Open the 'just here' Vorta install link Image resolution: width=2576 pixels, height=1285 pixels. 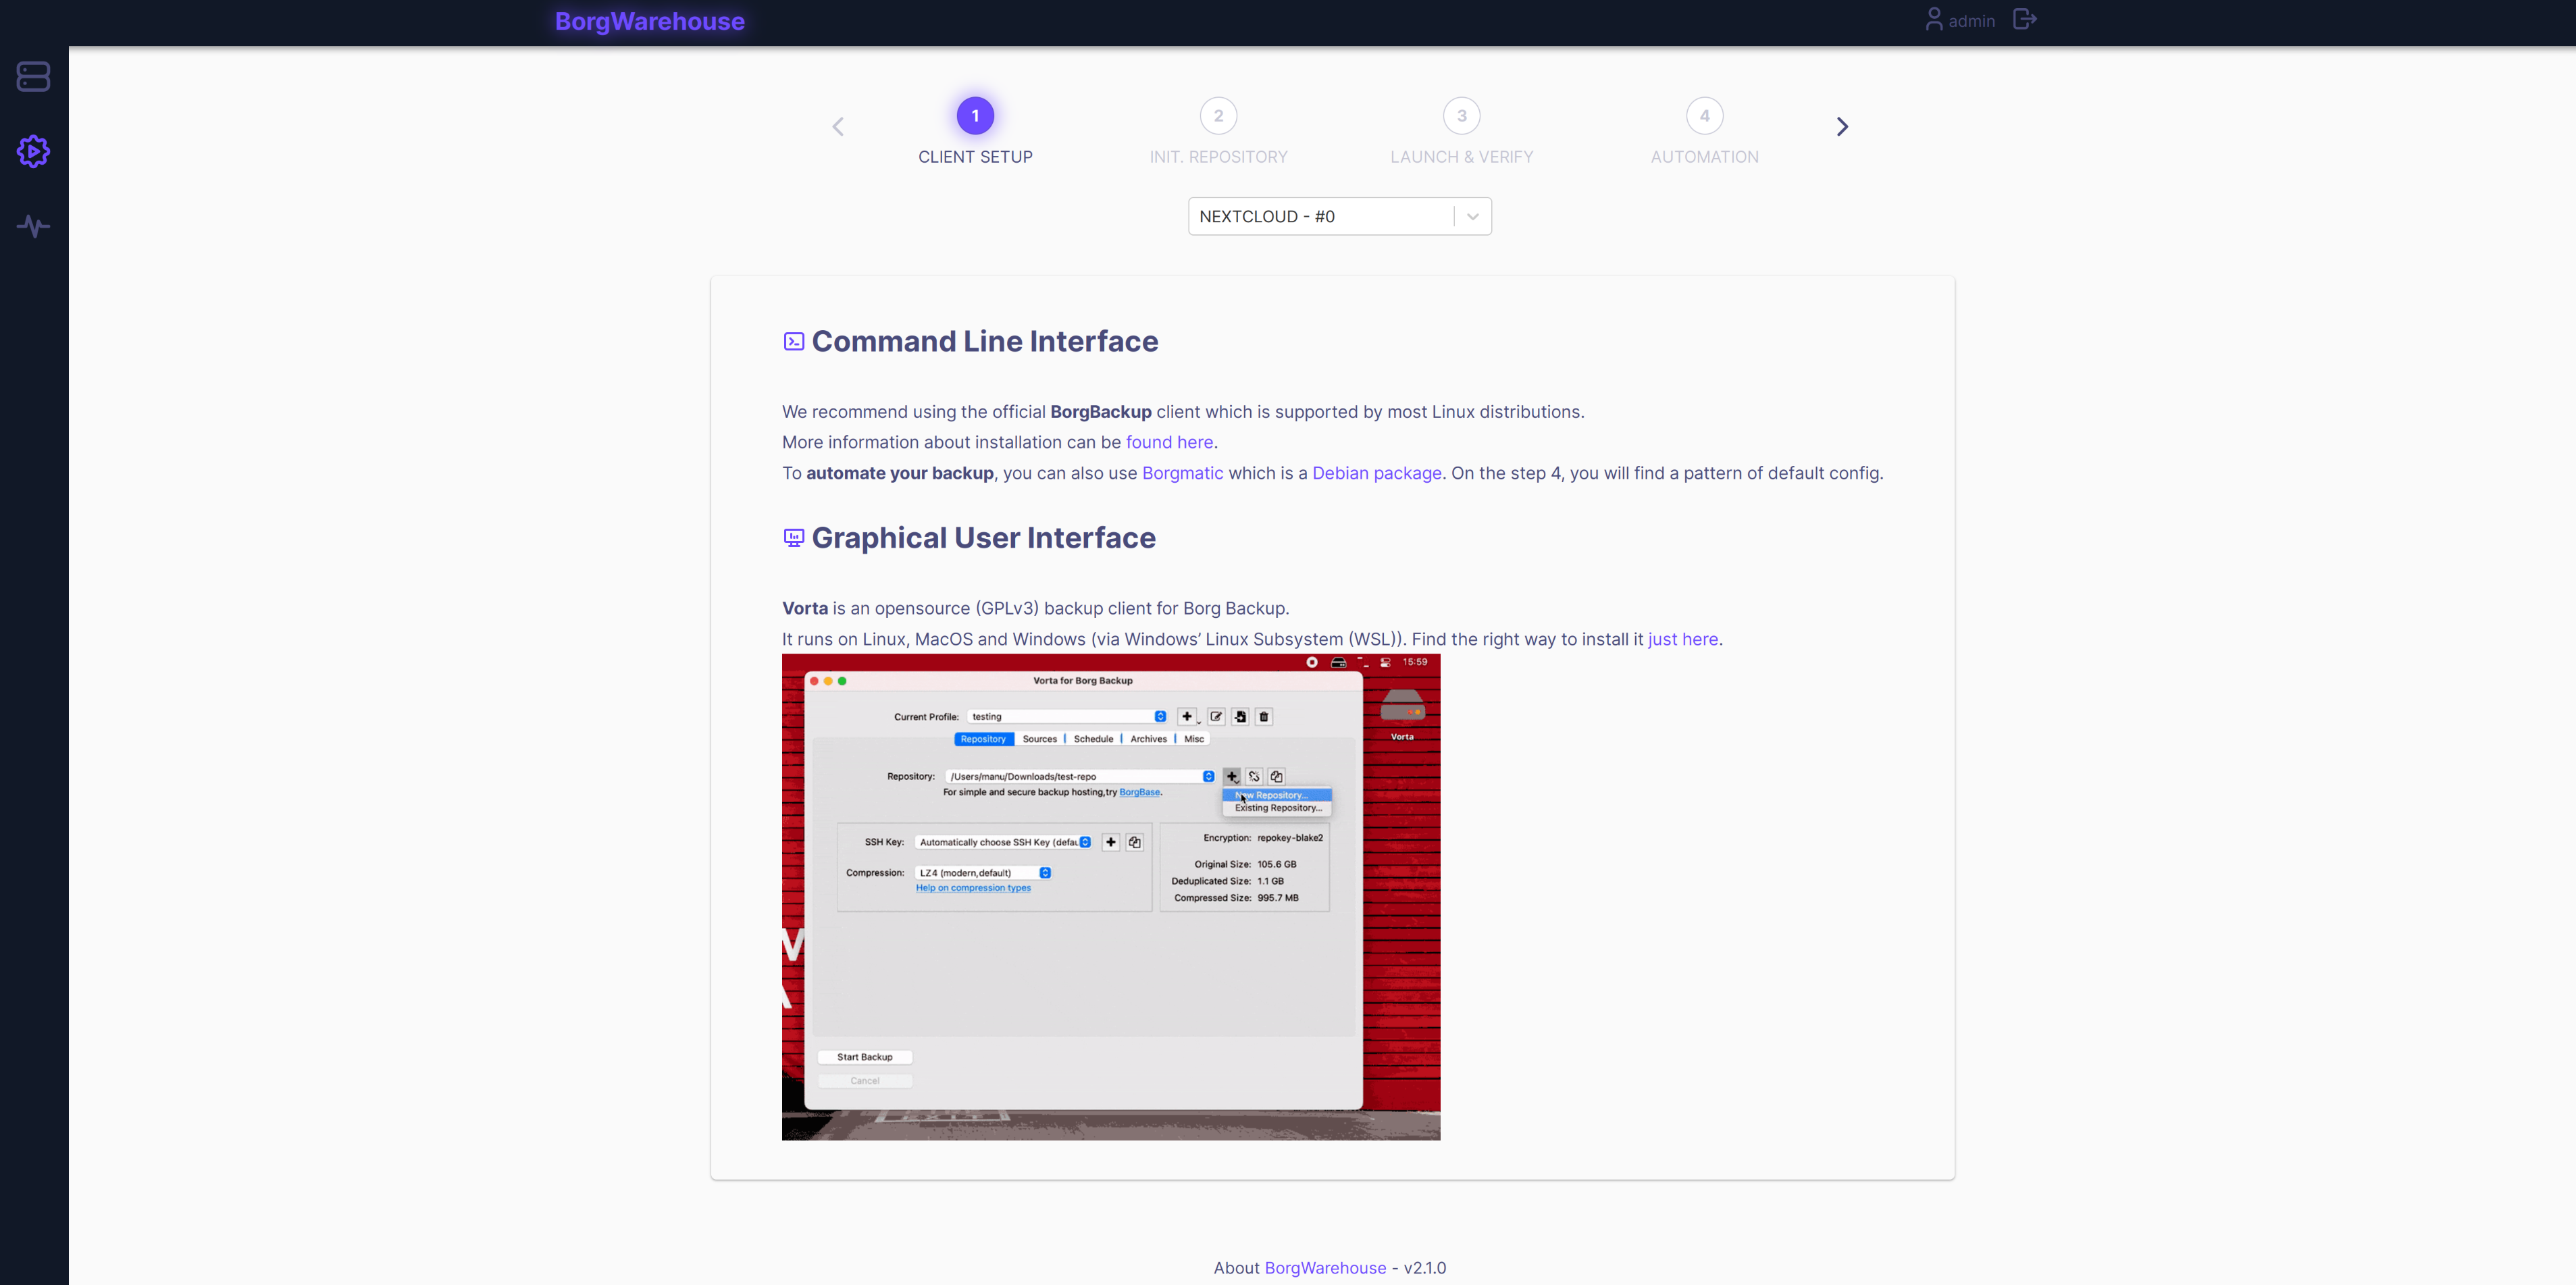click(1682, 639)
